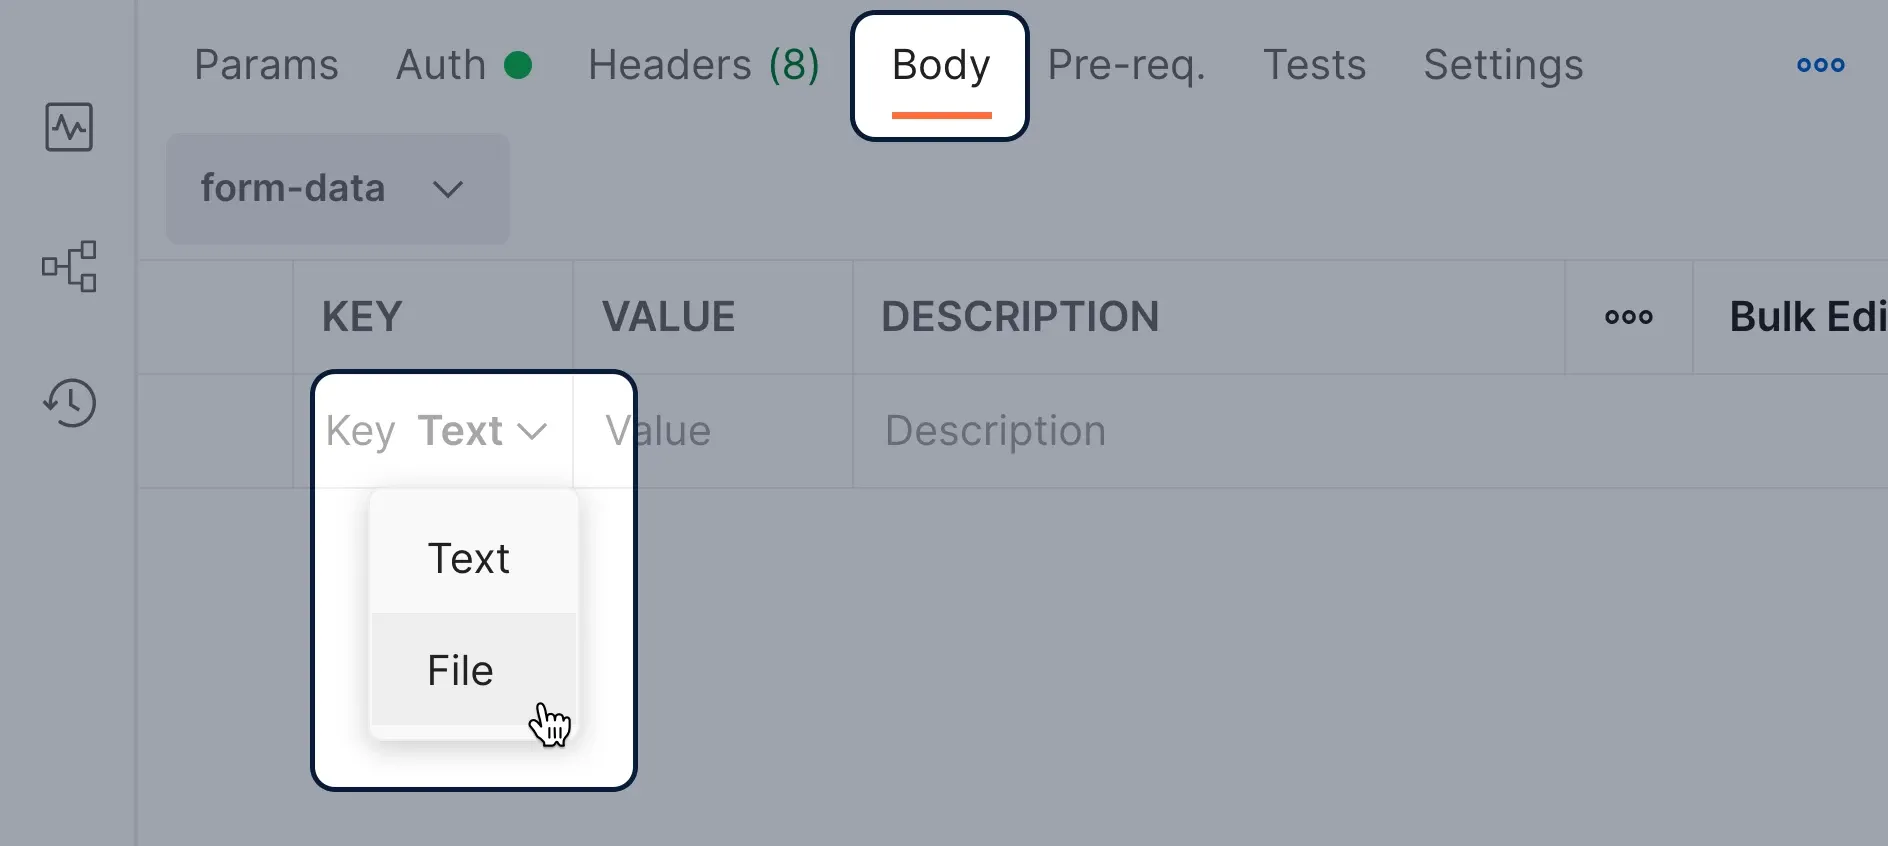This screenshot has width=1888, height=846.
Task: Open the History clock icon
Action: (69, 403)
